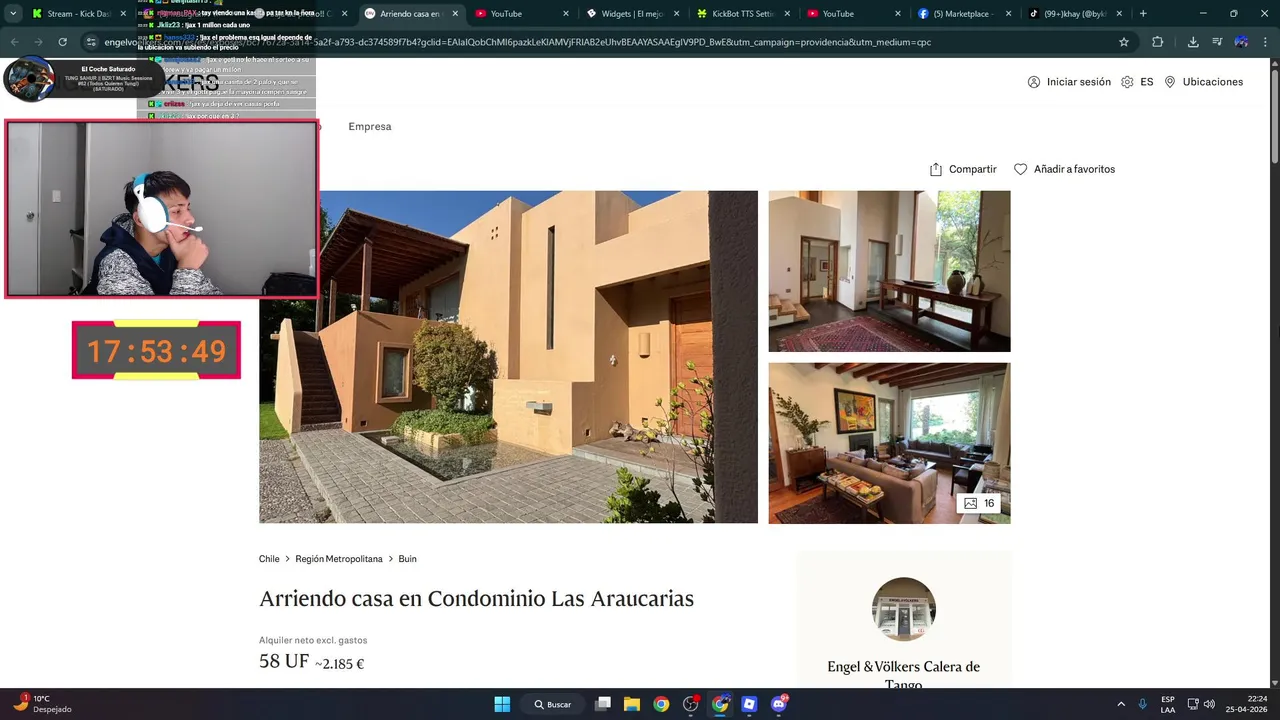
Task: Open network icon in system tray
Action: pyautogui.click(x=1193, y=704)
